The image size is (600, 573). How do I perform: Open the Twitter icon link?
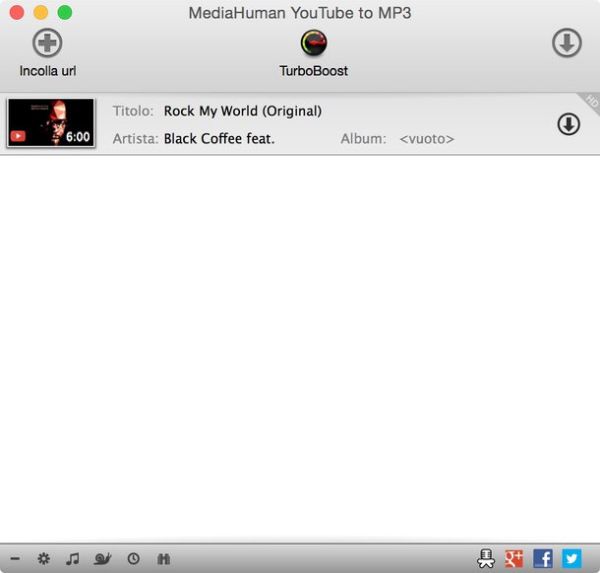point(571,559)
